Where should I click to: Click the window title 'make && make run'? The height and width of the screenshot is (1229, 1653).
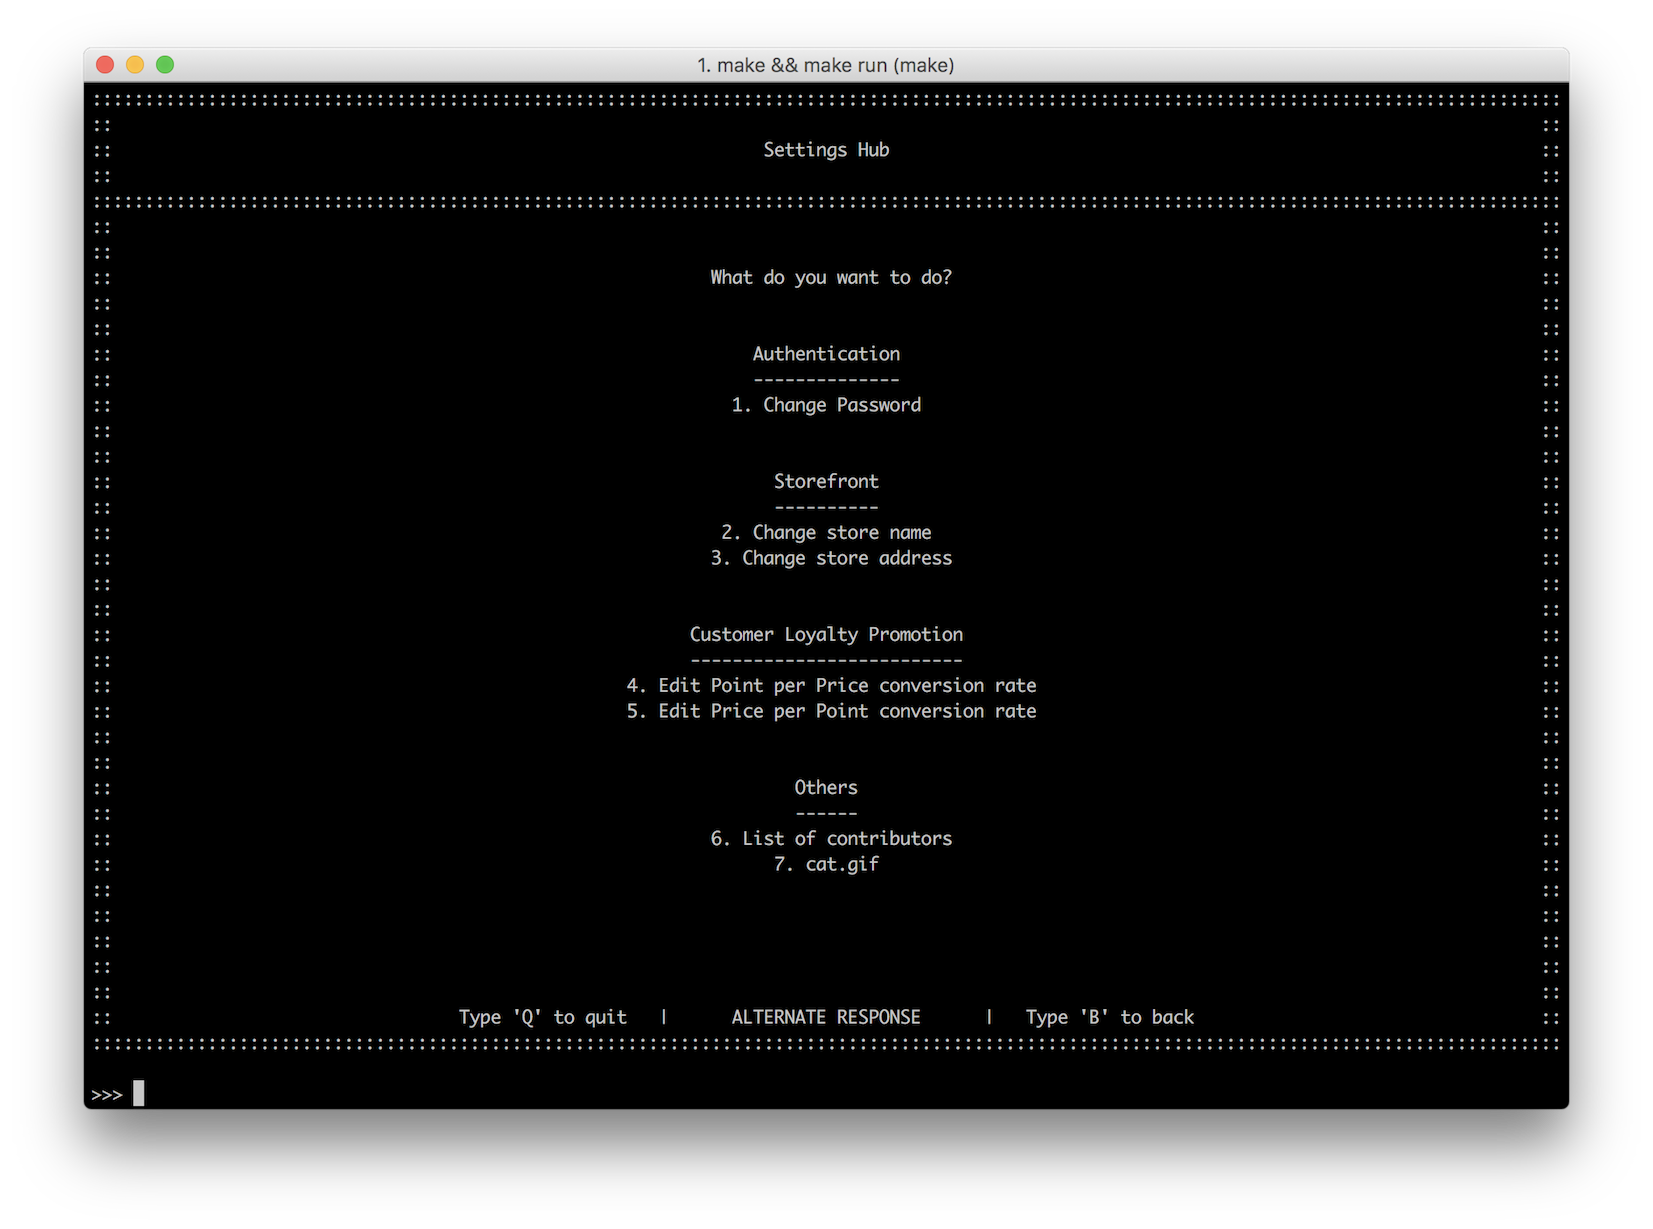826,65
